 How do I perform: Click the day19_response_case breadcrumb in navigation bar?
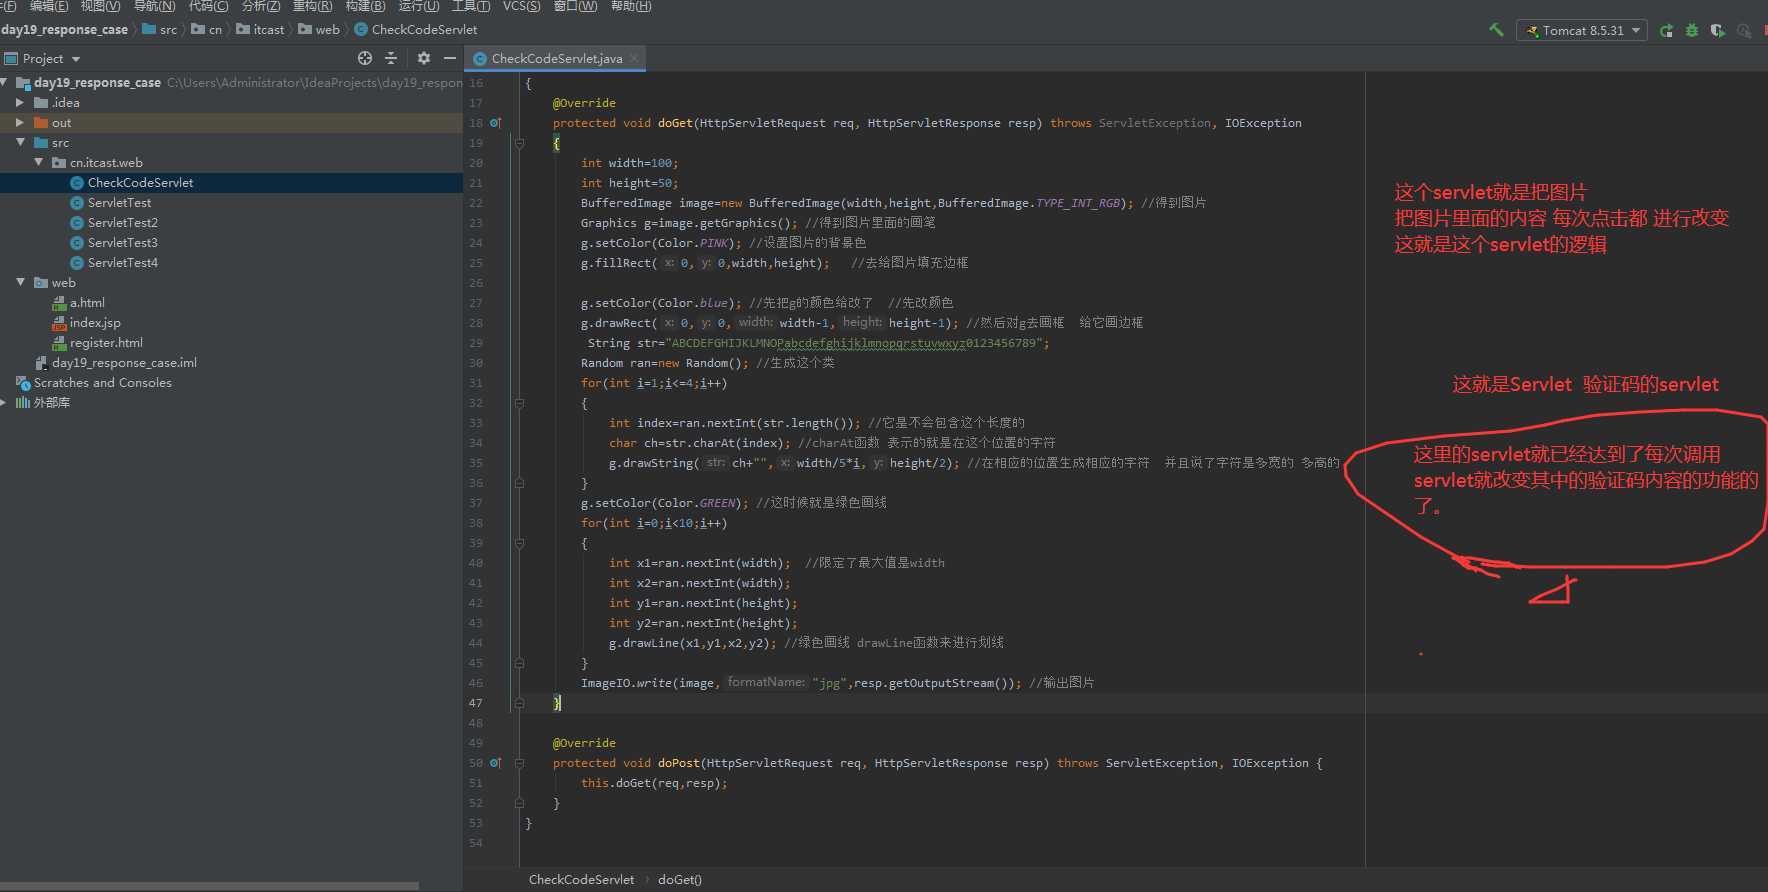tap(65, 30)
